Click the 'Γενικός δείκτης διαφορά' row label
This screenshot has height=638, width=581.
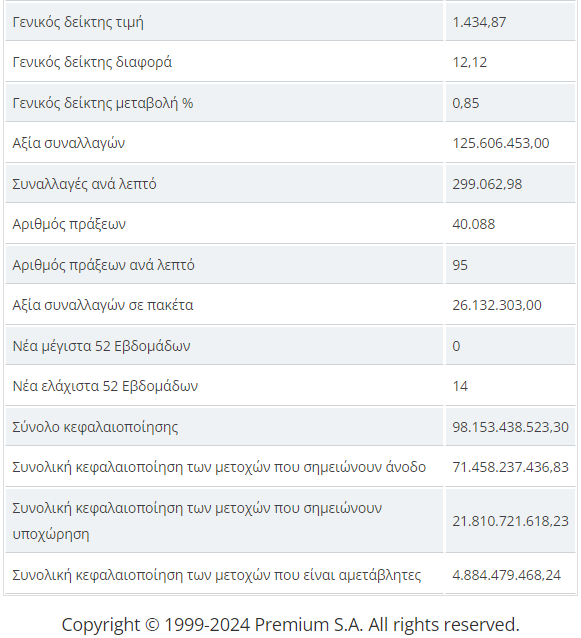coord(92,62)
